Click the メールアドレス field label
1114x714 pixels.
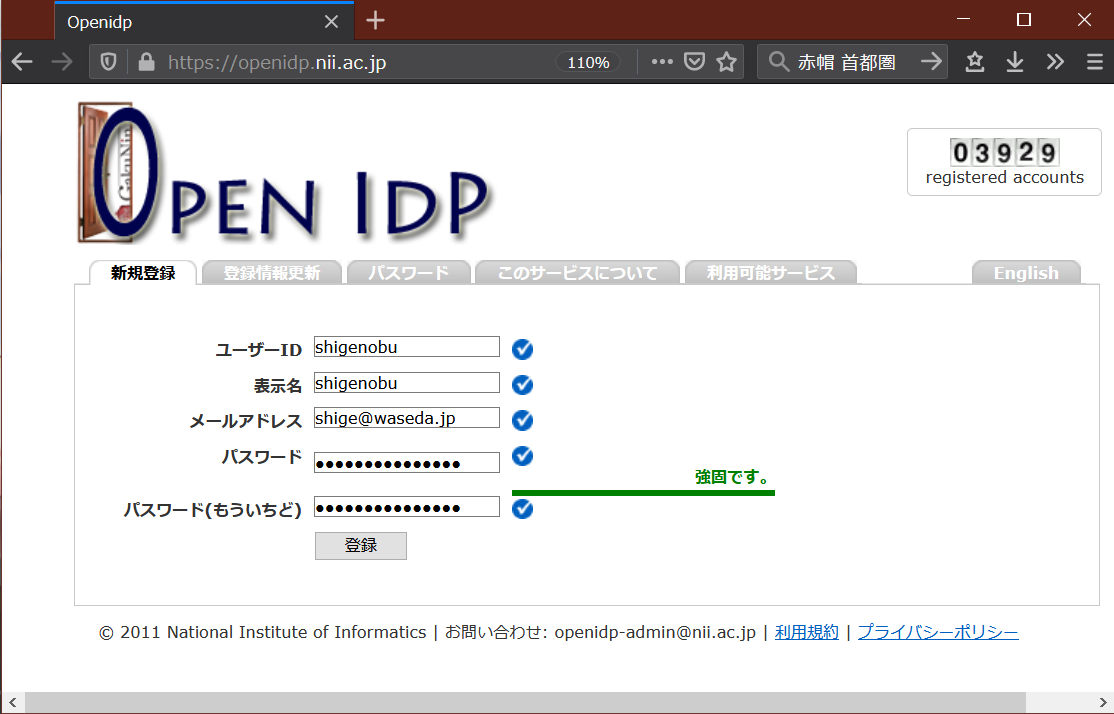tap(246, 421)
